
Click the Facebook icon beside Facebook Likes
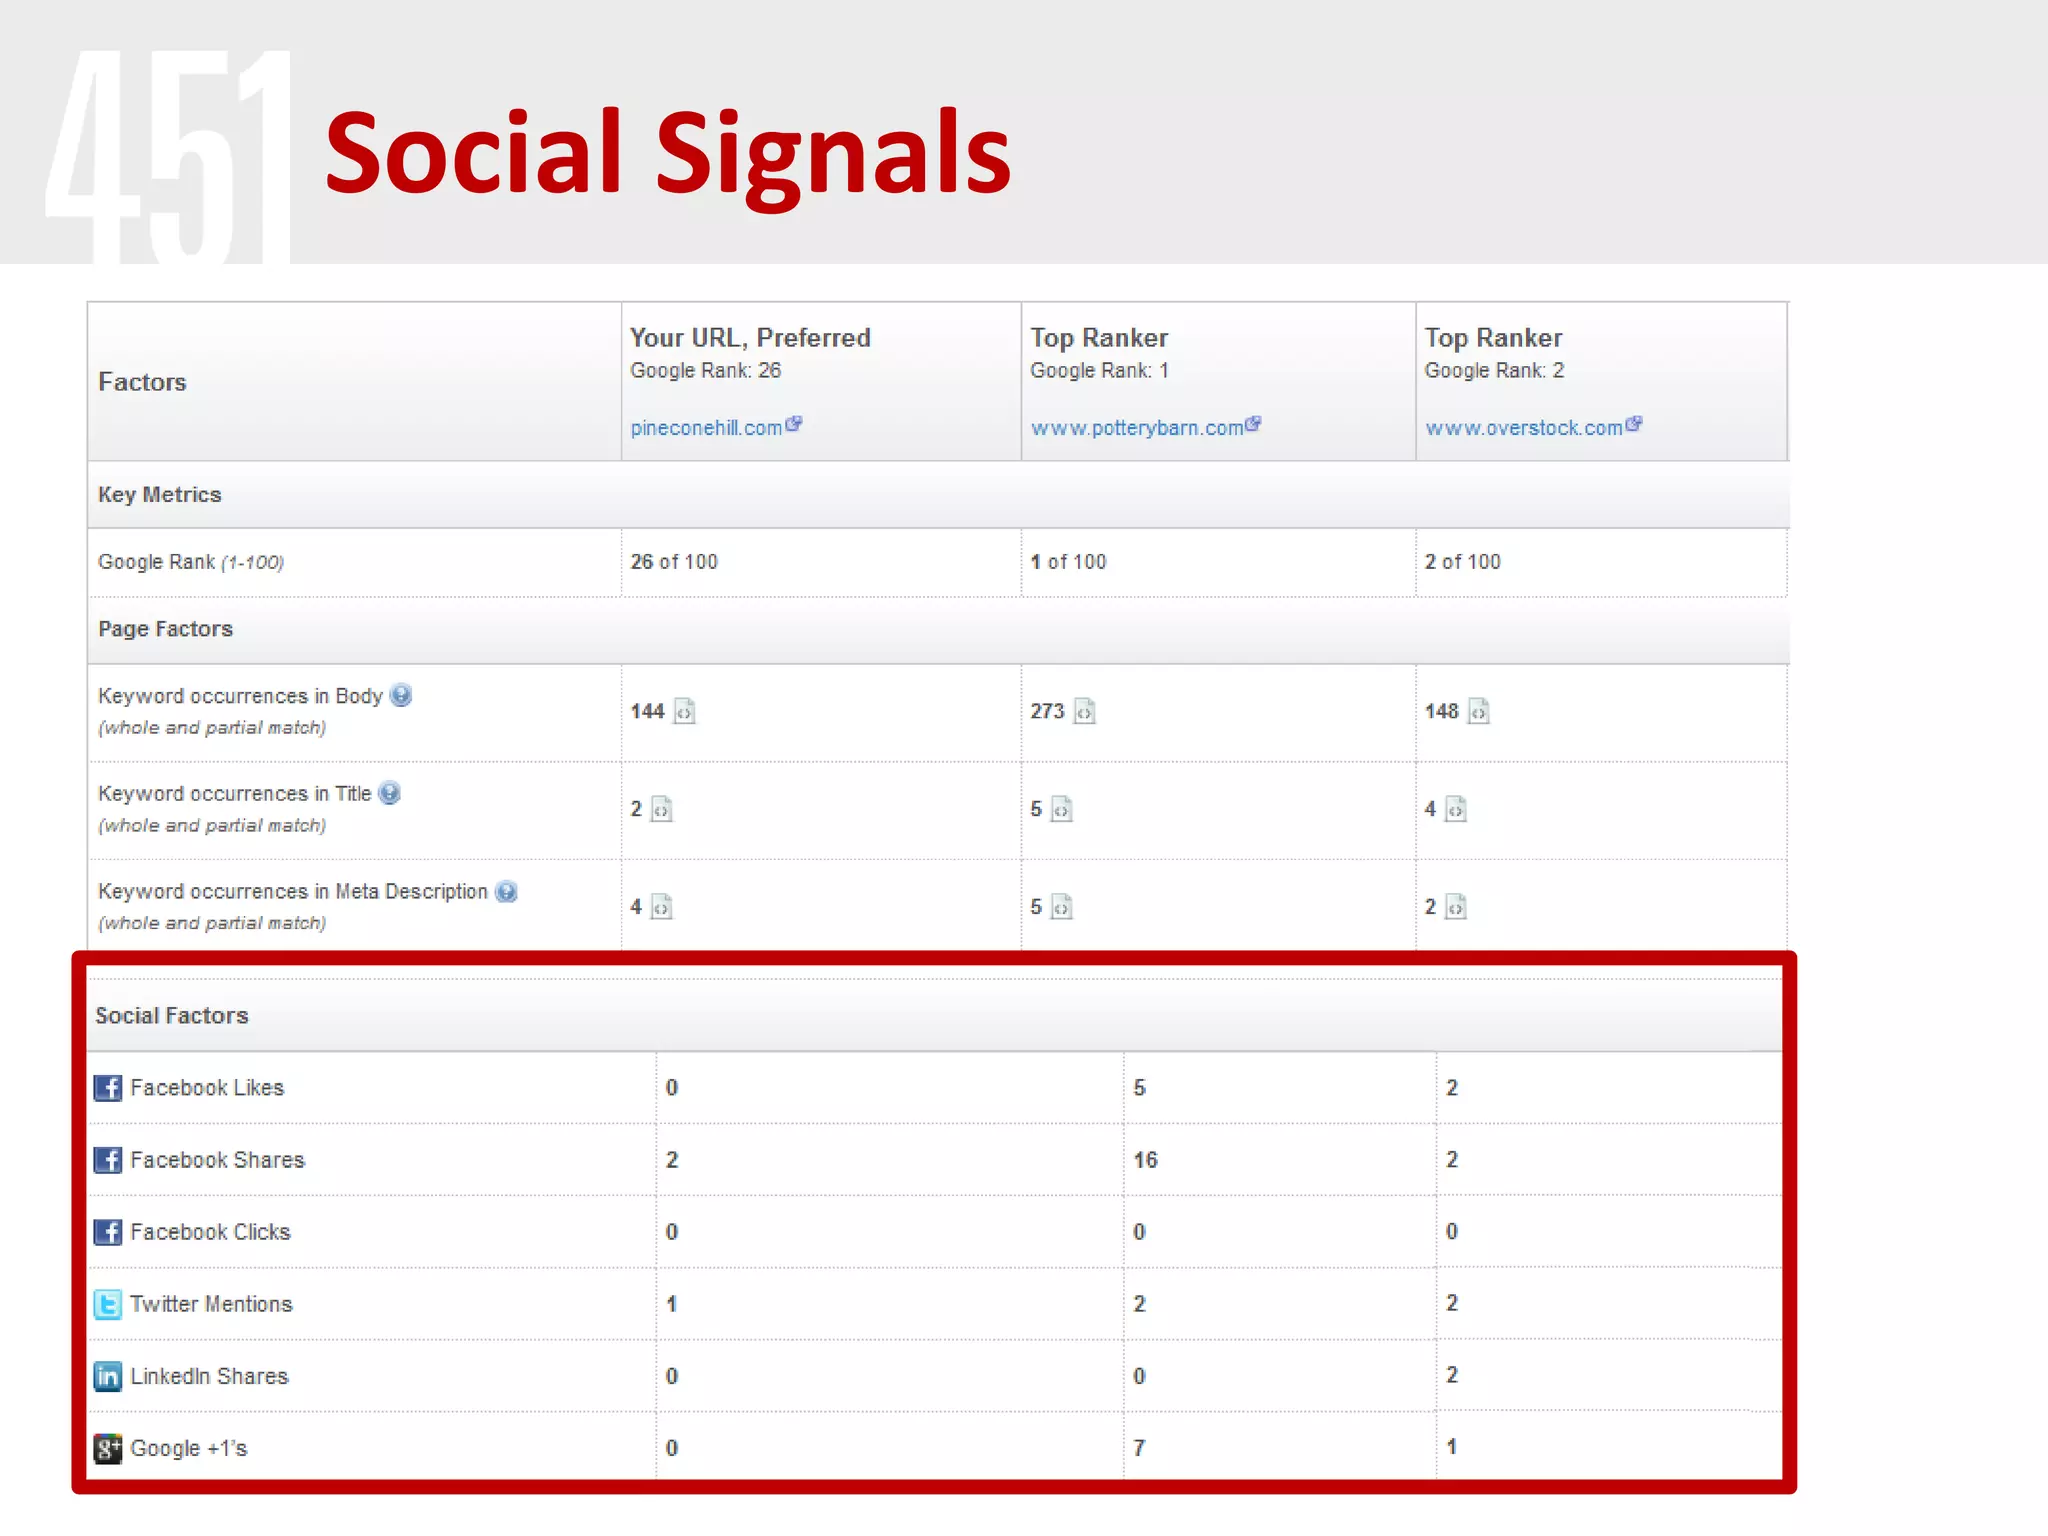click(108, 1088)
